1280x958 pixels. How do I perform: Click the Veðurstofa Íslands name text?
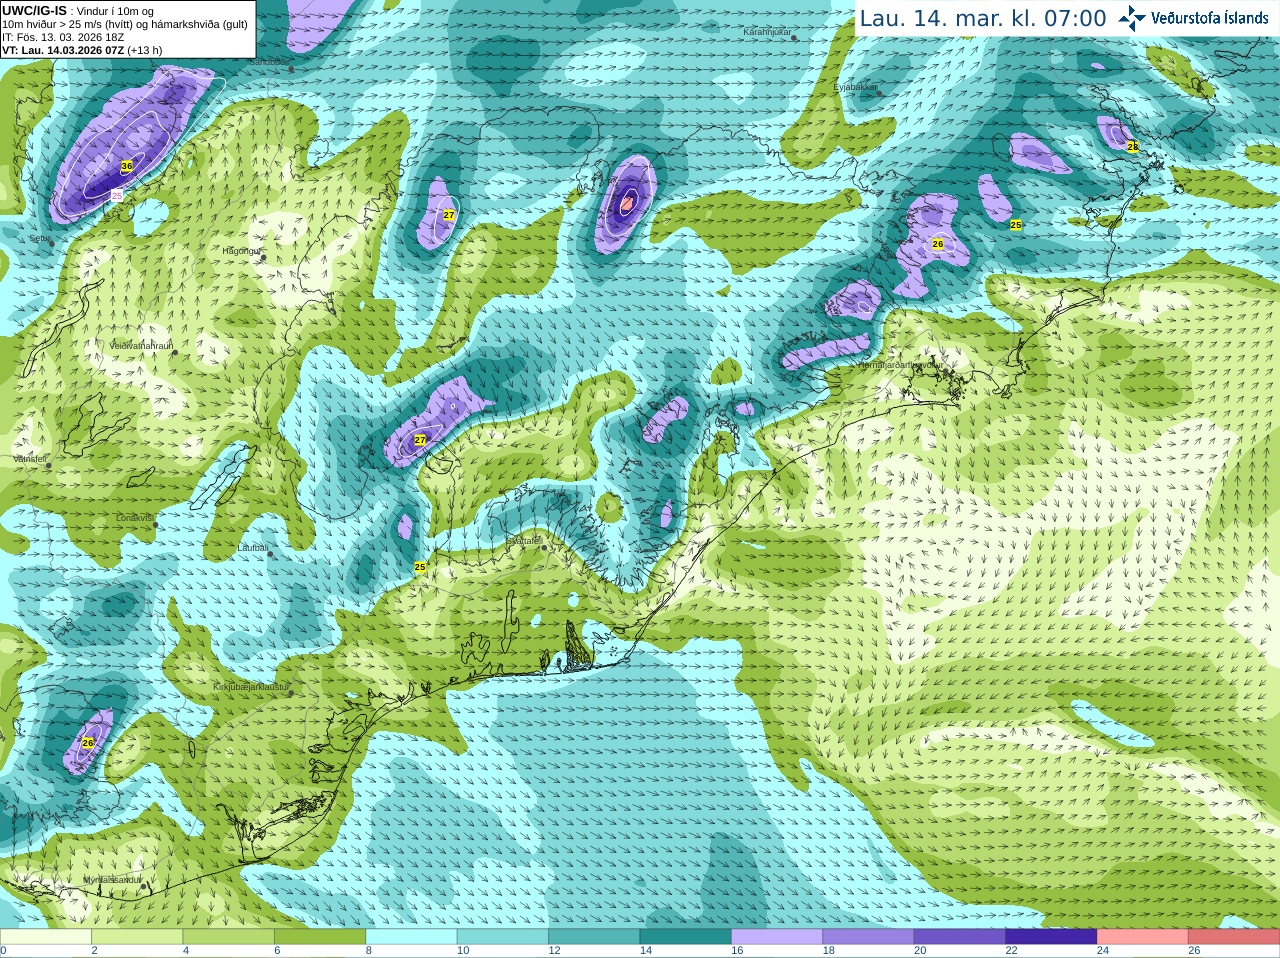1210,18
